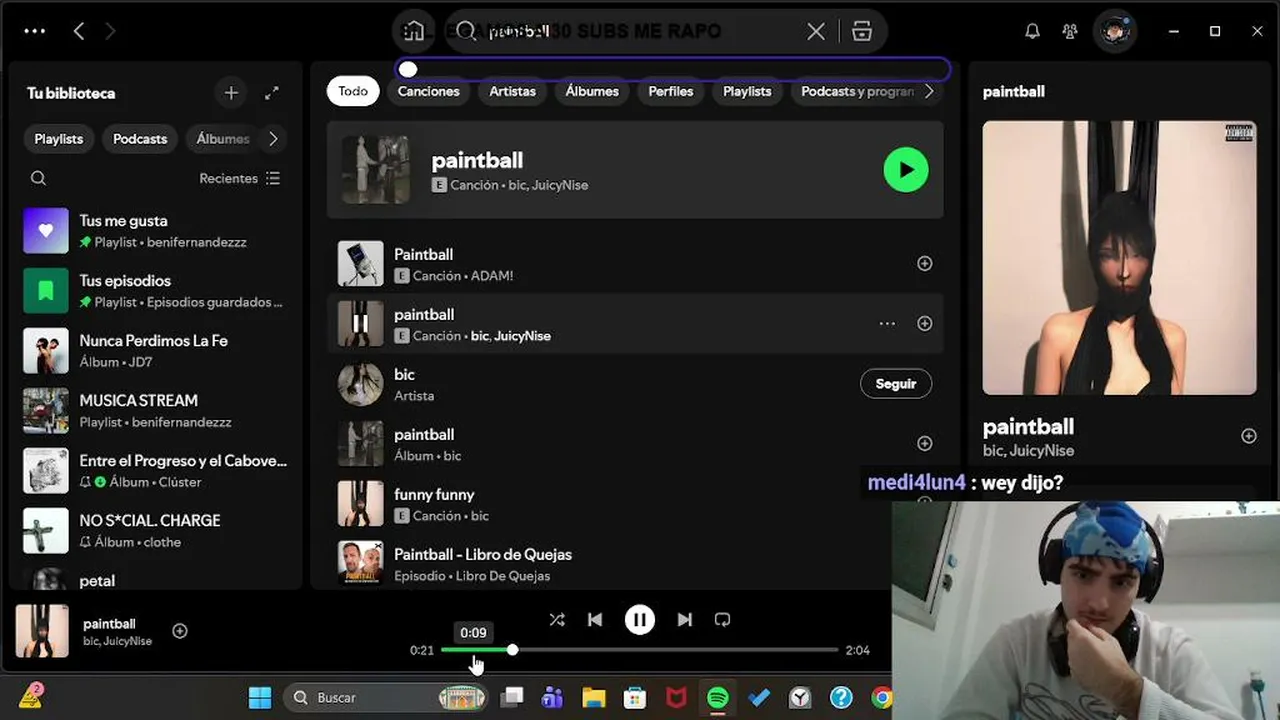This screenshot has width=1280, height=720.
Task: Show more search filter tabs
Action: [x=929, y=91]
